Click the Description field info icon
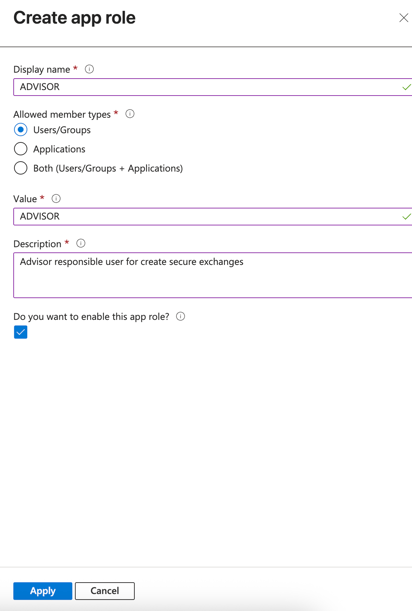The width and height of the screenshot is (412, 611). point(81,243)
